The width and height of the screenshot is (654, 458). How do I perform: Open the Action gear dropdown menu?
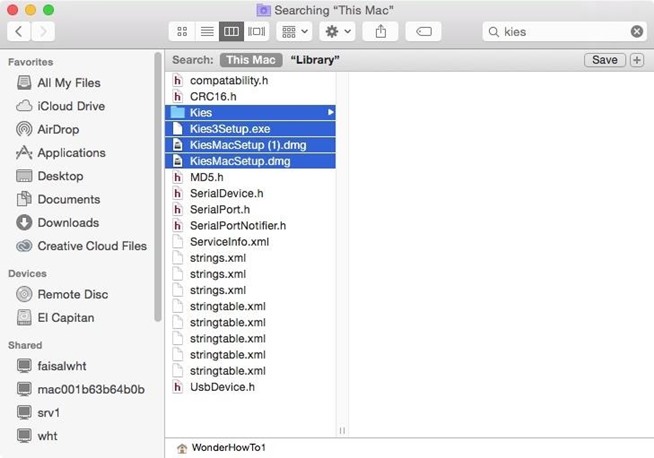click(337, 32)
